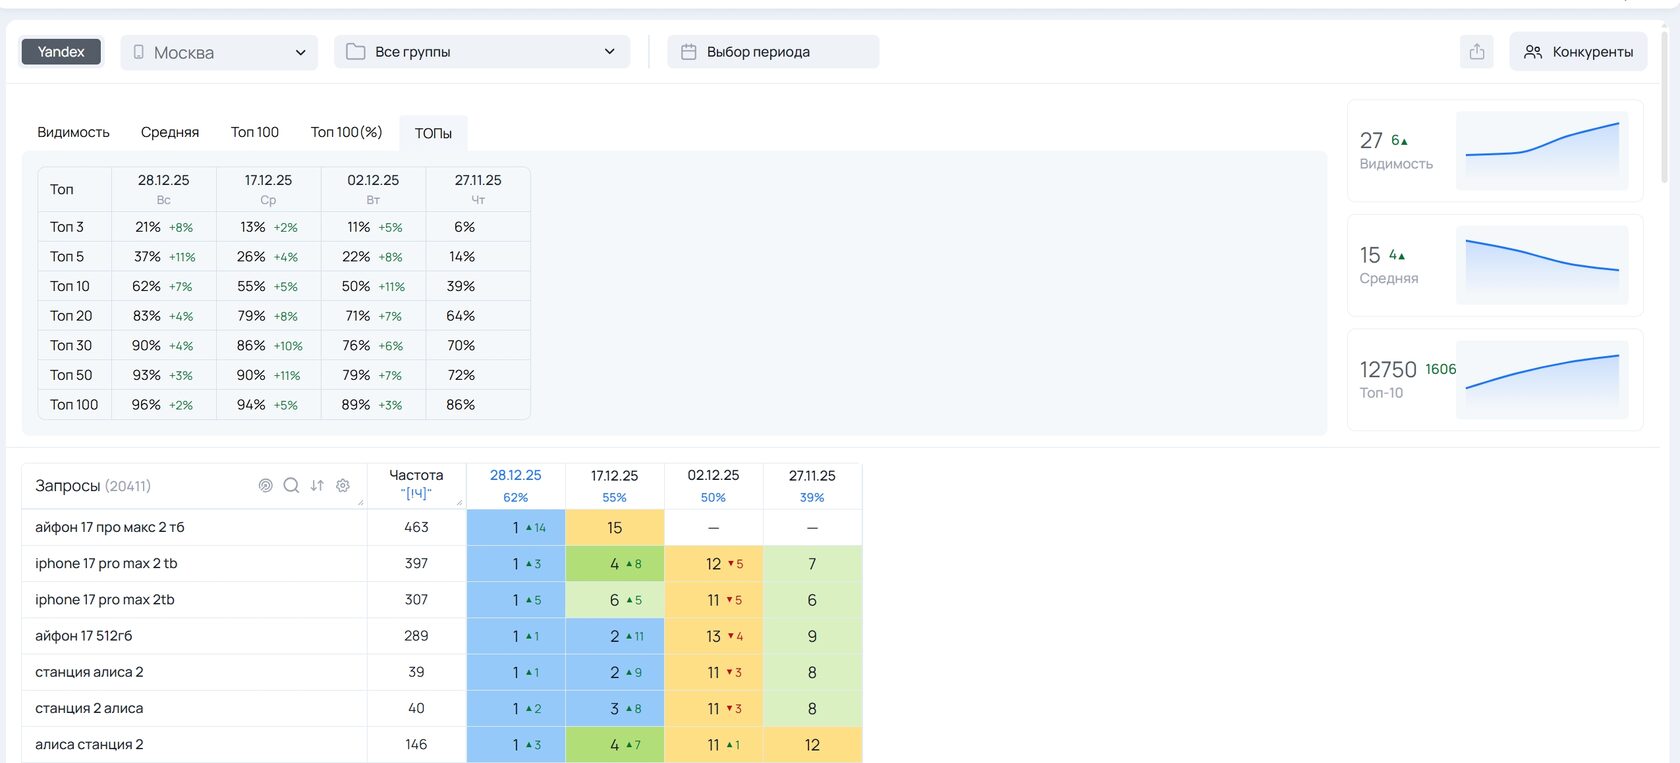Click the export/share icon button
This screenshot has width=1680, height=763.
click(1477, 52)
